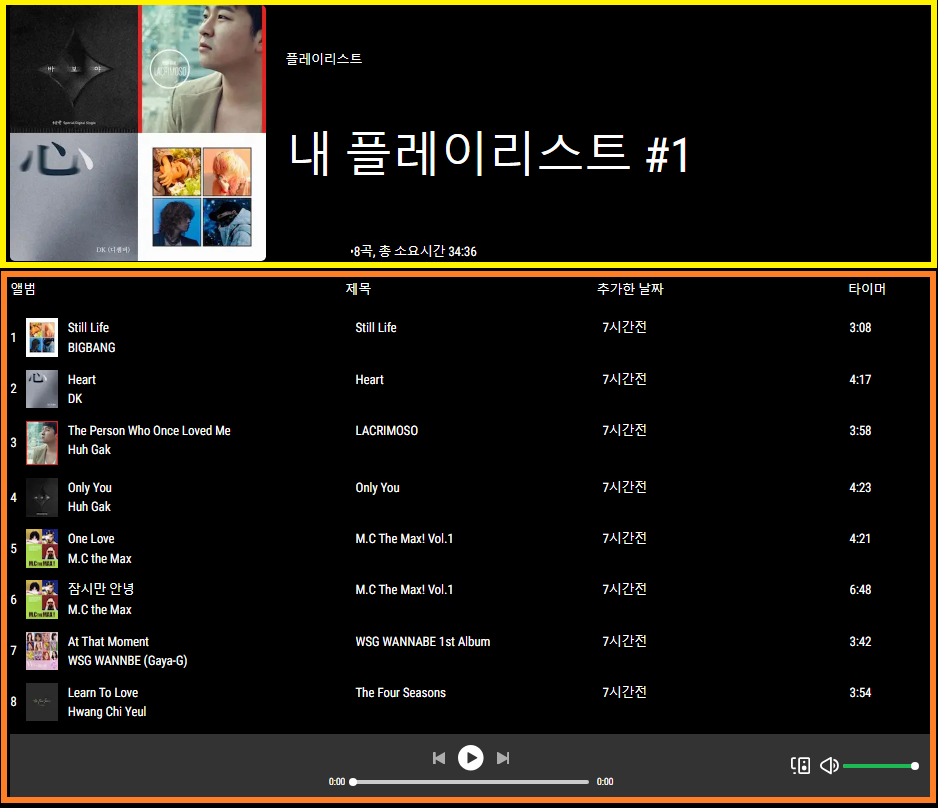
Task: Open the Still Life album thumbnail
Action: (42, 337)
